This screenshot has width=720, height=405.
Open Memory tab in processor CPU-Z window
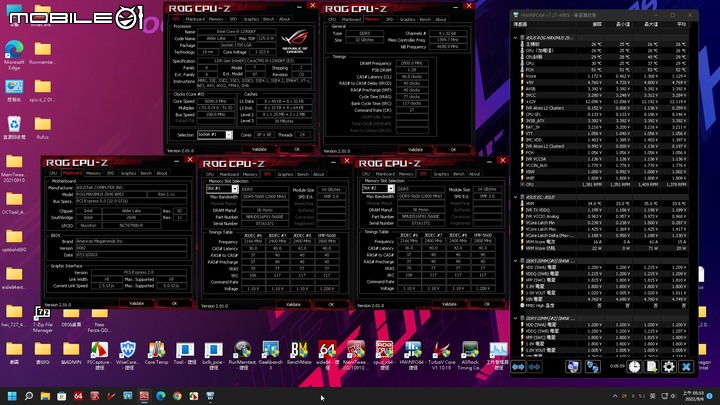pos(216,19)
